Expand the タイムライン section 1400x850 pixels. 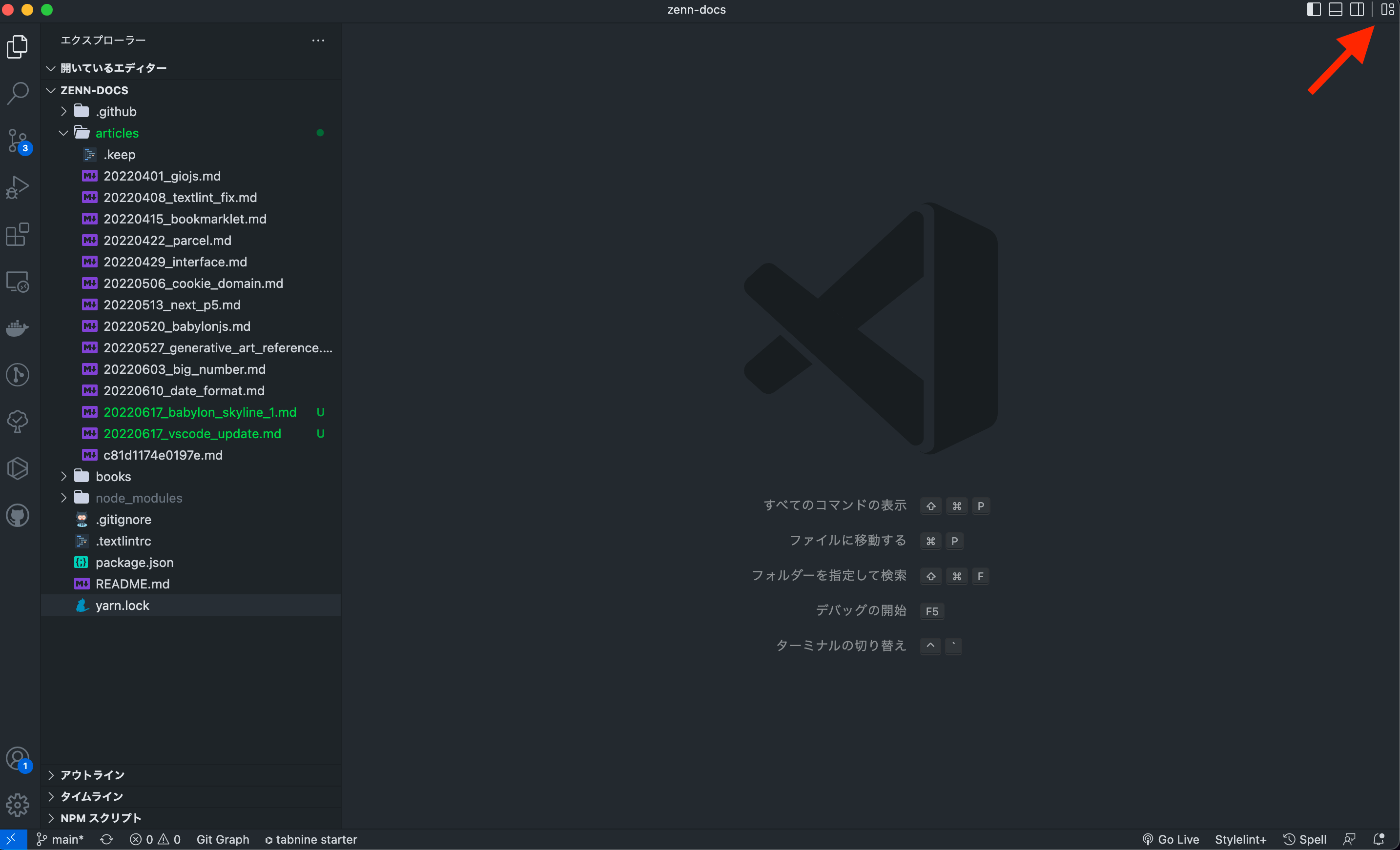[x=191, y=797]
